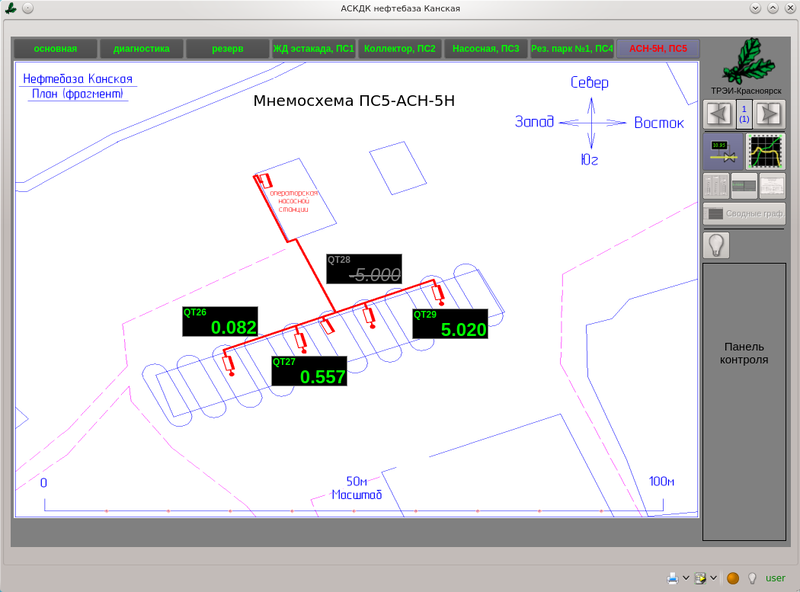Image resolution: width=800 pixels, height=592 pixels.
Task: Click the export icon with yellow arrow
Action: pos(701,578)
